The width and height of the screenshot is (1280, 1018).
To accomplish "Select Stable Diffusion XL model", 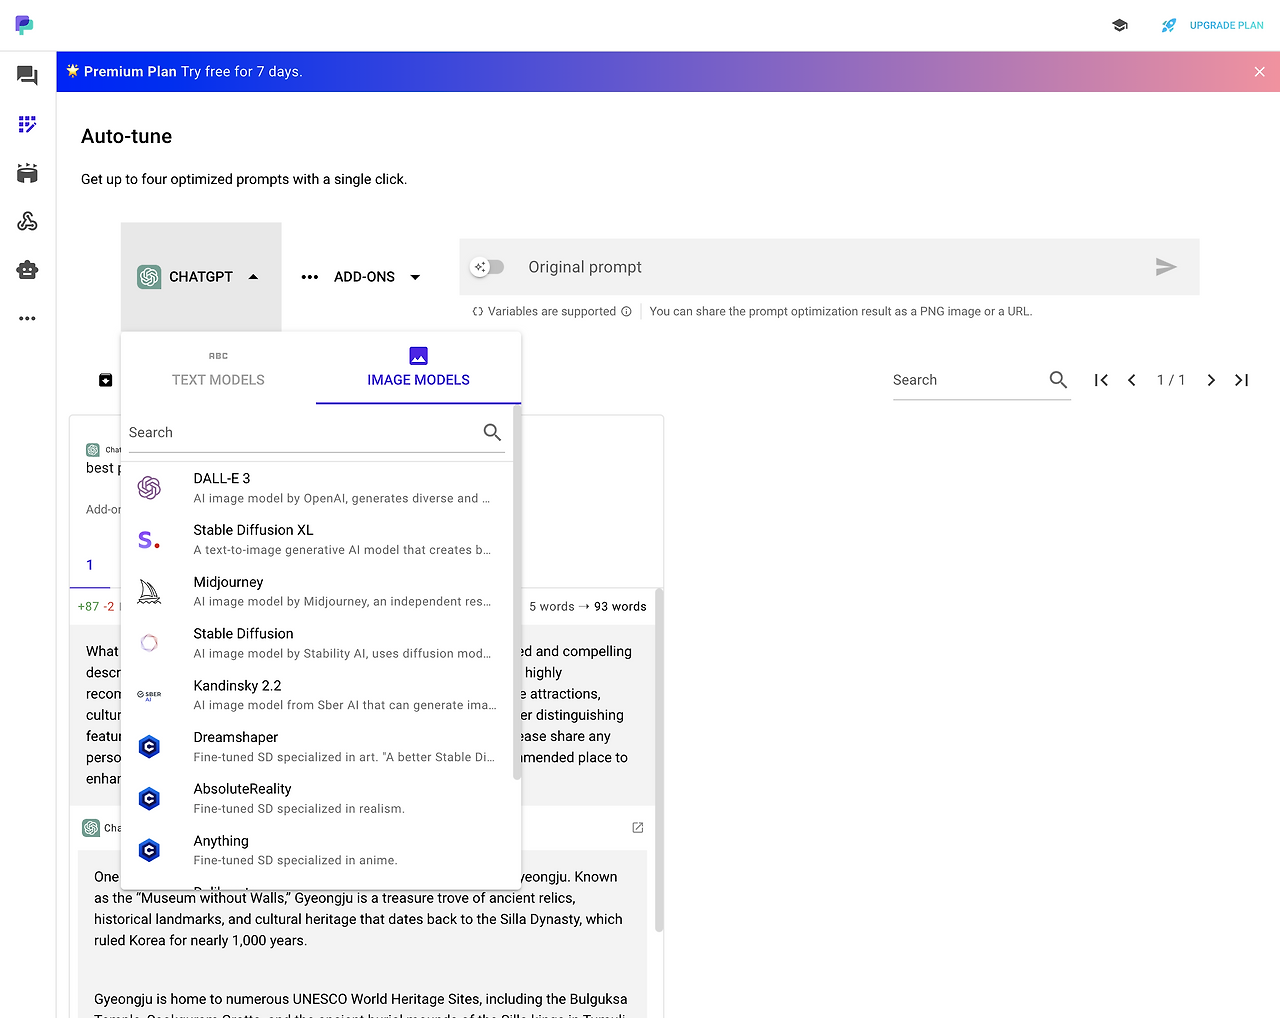I will [317, 540].
